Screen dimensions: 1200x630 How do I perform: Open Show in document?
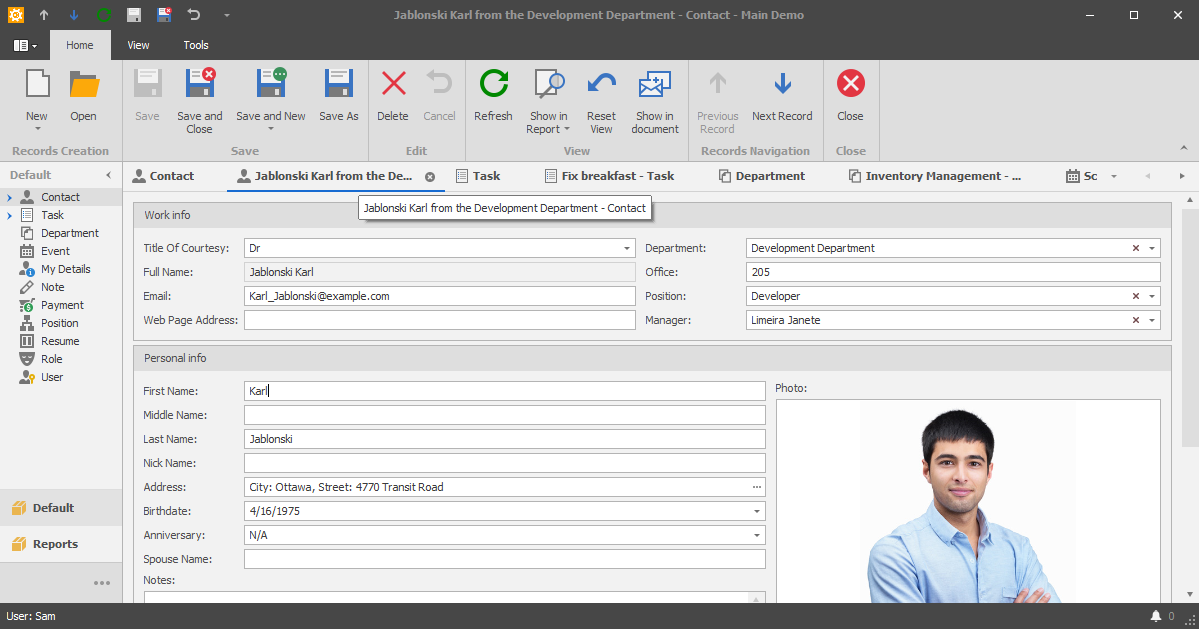(x=654, y=95)
